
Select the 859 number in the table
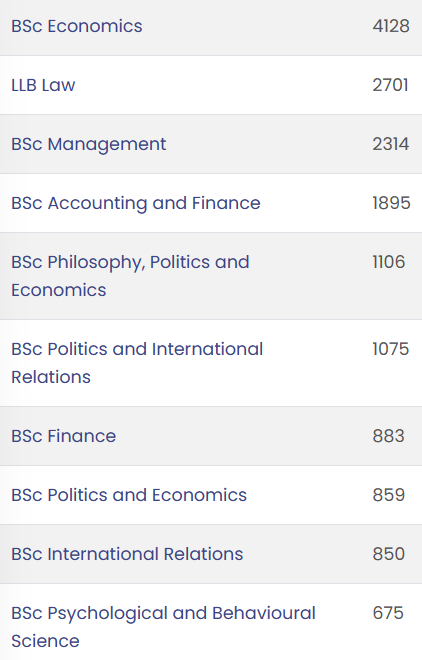tap(389, 495)
